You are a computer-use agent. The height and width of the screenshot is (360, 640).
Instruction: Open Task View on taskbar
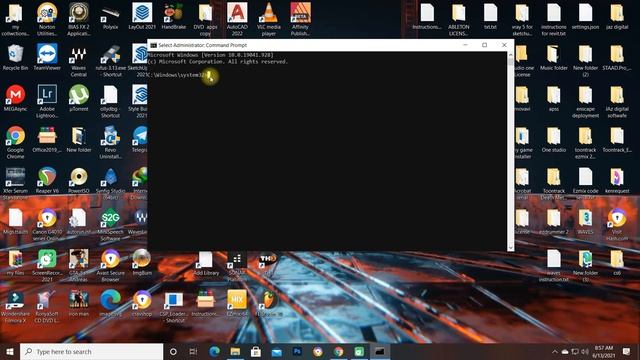(193, 351)
